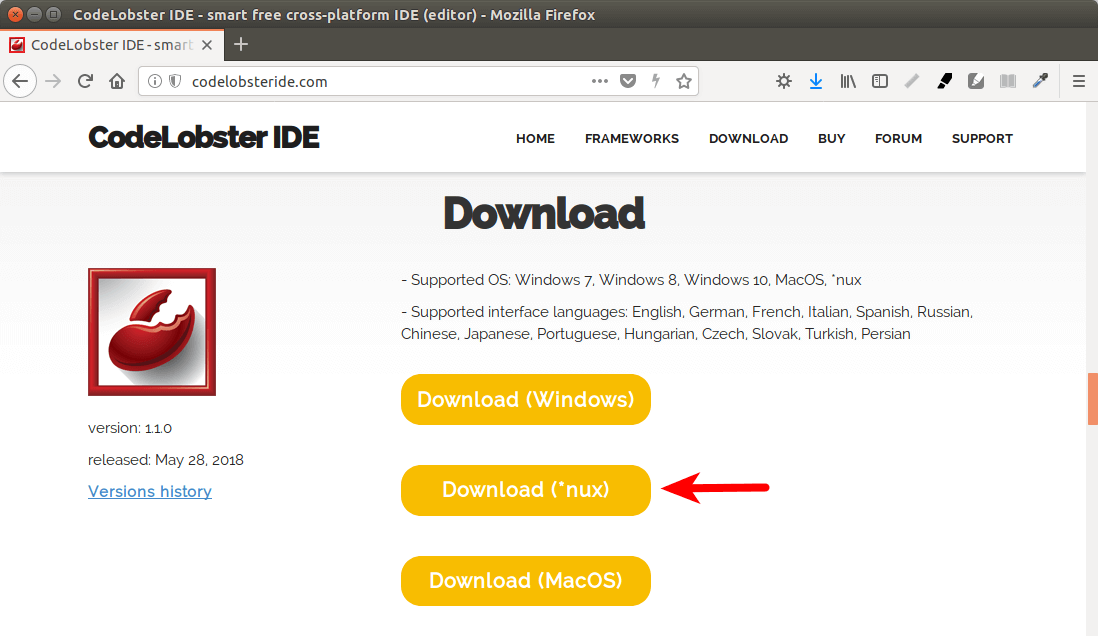
Task: Go to the Firefox home page
Action: pos(117,82)
